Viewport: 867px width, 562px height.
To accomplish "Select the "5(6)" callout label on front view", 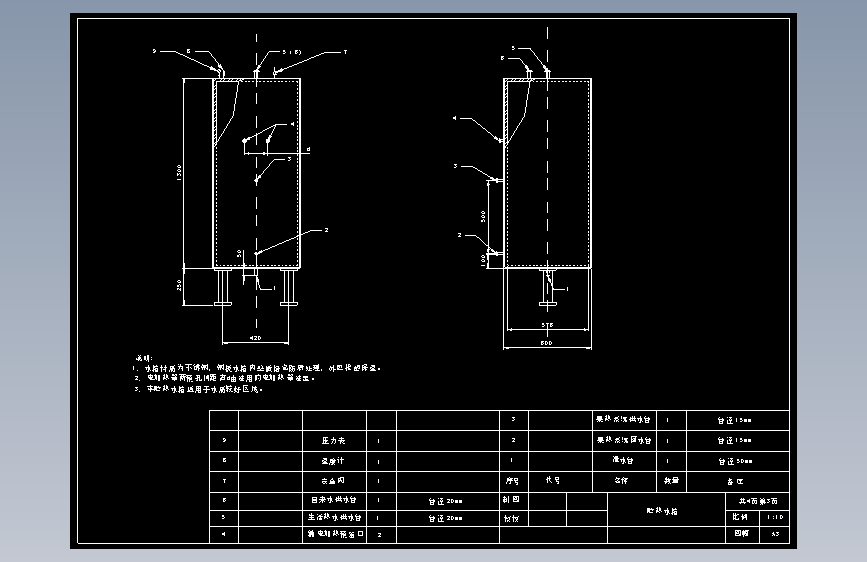I will 292,52.
